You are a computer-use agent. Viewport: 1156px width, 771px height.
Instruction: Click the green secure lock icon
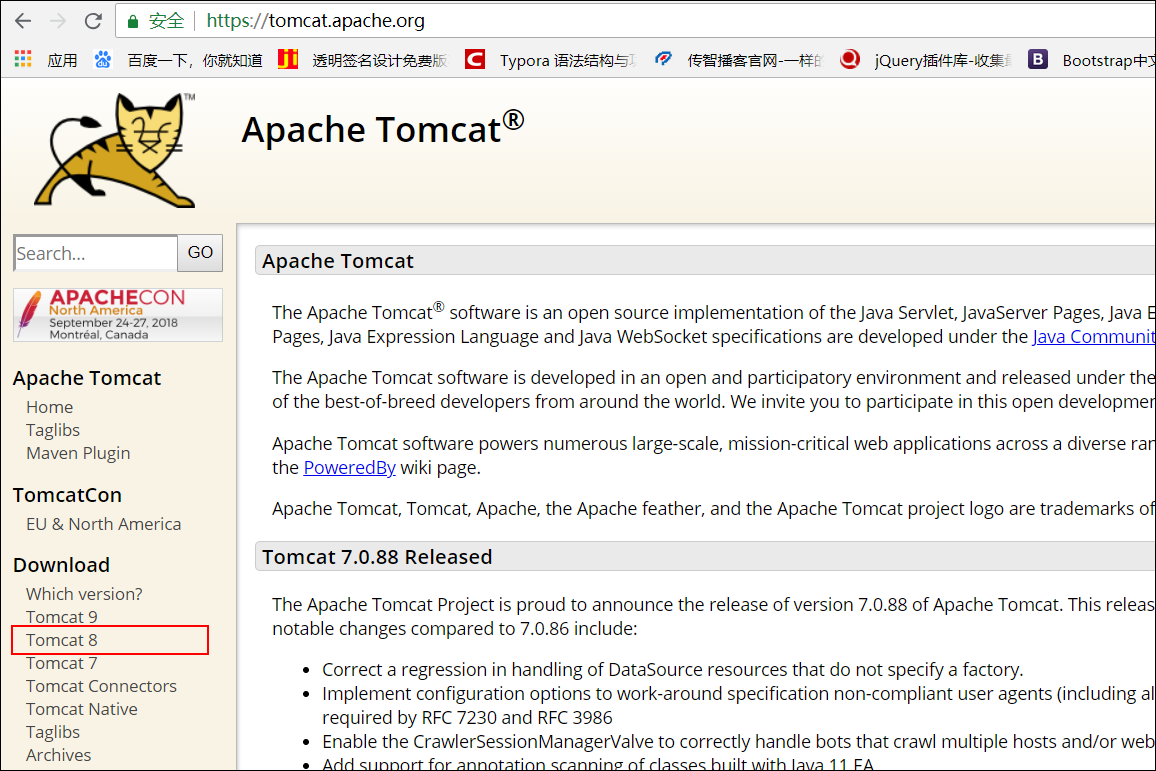(133, 21)
